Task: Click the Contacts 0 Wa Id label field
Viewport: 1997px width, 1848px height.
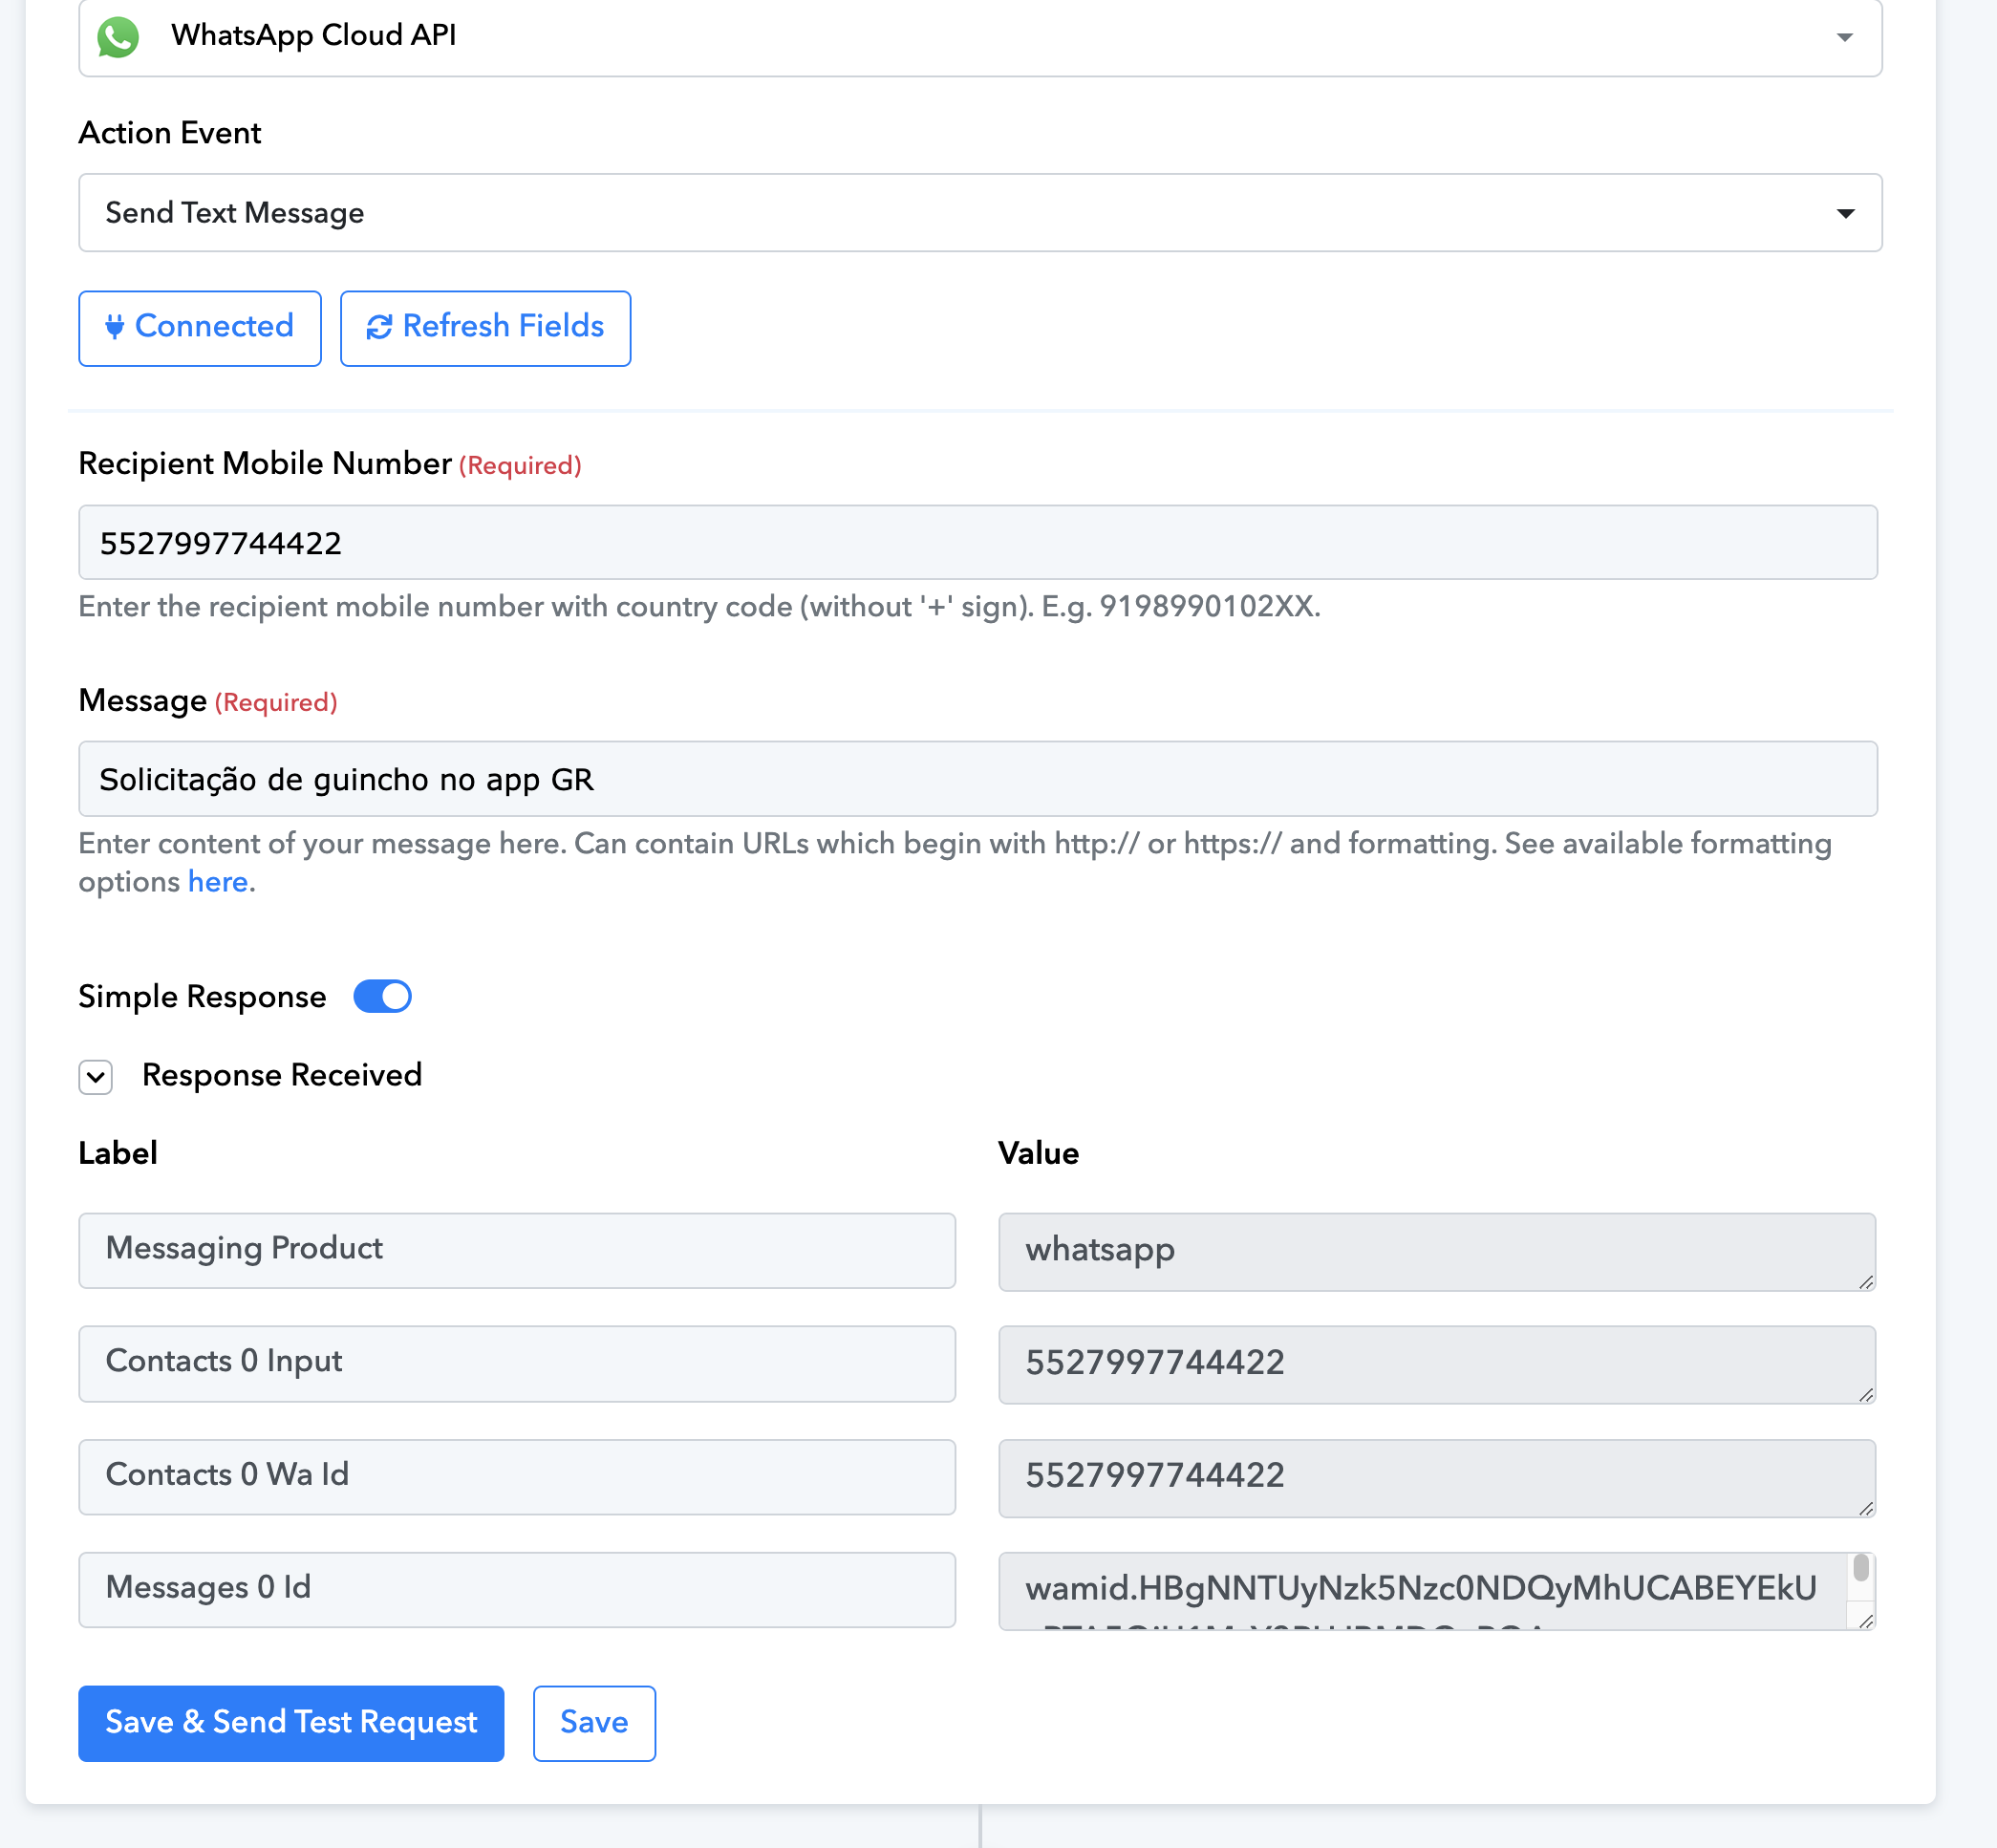Action: coord(517,1477)
